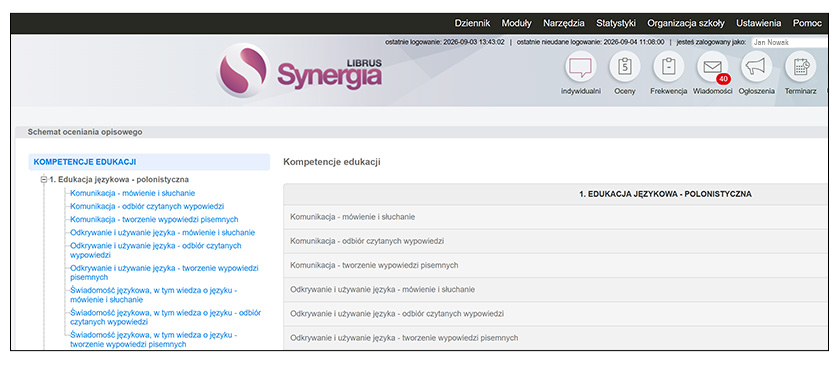Open tree link Świadomość językowa - odbiór czytanych wypowiedzi
Image resolution: width=840 pixels, height=366 pixels.
tap(166, 317)
